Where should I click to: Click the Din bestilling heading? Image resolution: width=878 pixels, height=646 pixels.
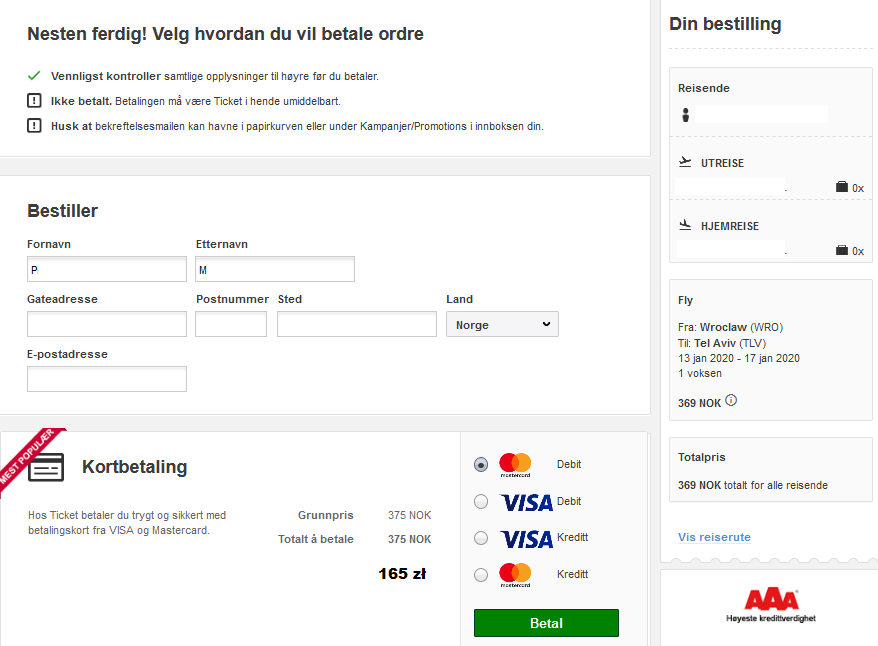pos(725,24)
